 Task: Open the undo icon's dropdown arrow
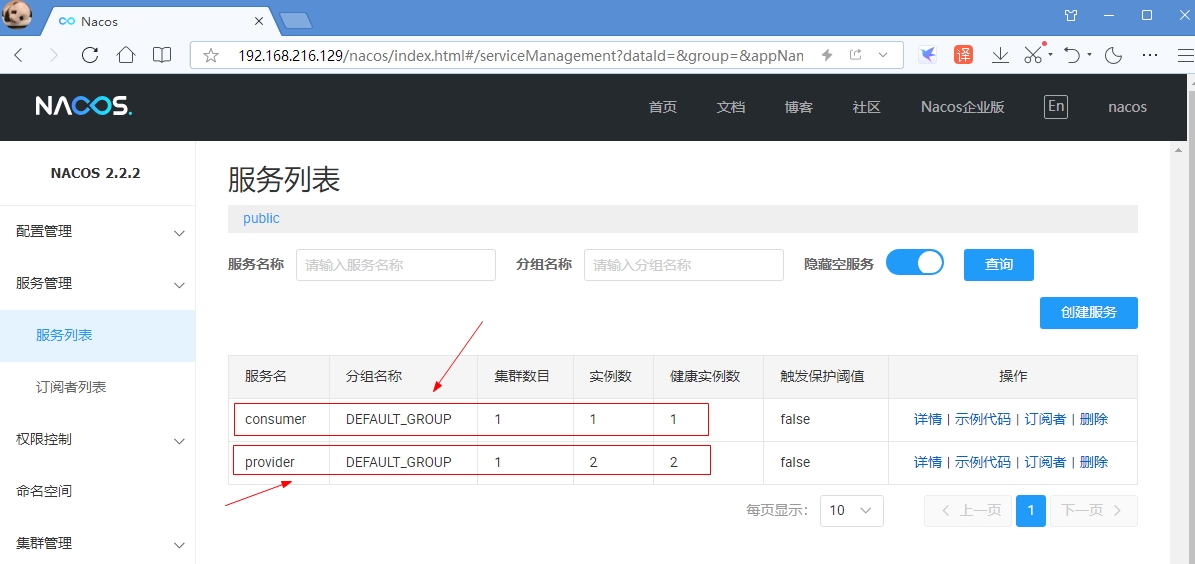pyautogui.click(x=1089, y=55)
